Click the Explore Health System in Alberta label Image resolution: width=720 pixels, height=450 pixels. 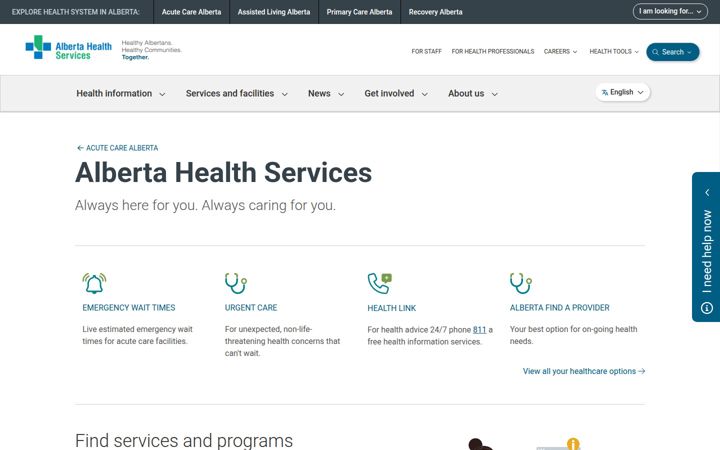click(x=76, y=12)
